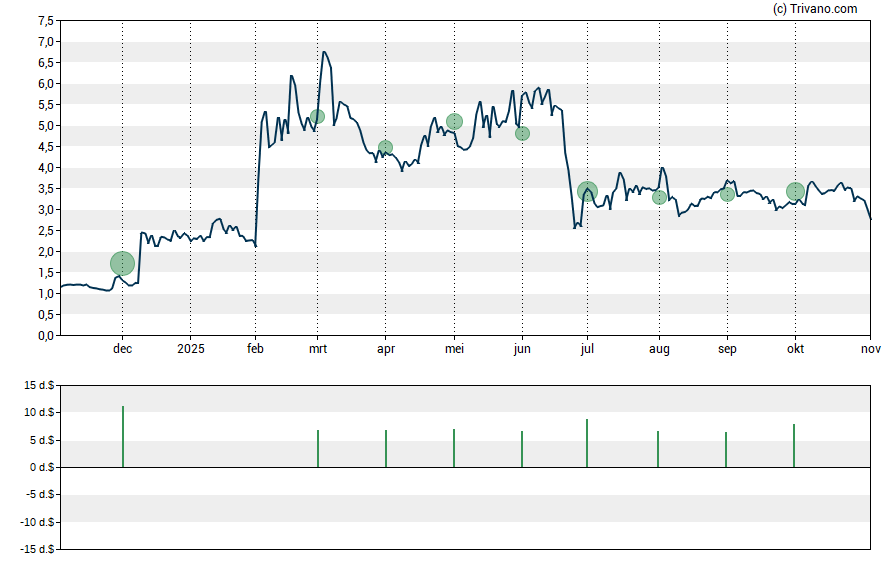Click the '3,0' y-axis value
The width and height of the screenshot is (888, 565).
tap(46, 209)
